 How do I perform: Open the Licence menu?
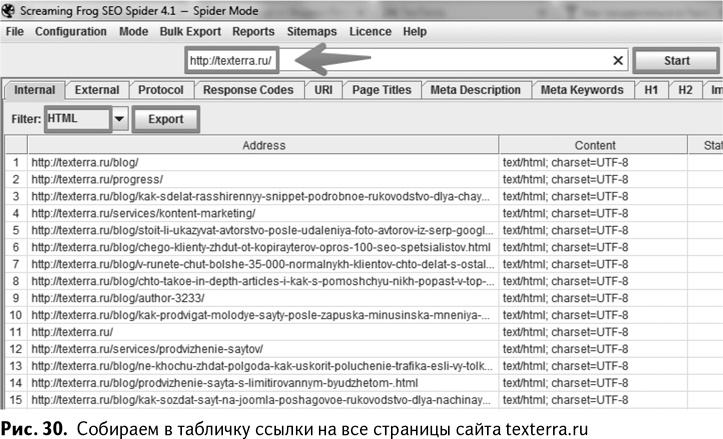[370, 32]
